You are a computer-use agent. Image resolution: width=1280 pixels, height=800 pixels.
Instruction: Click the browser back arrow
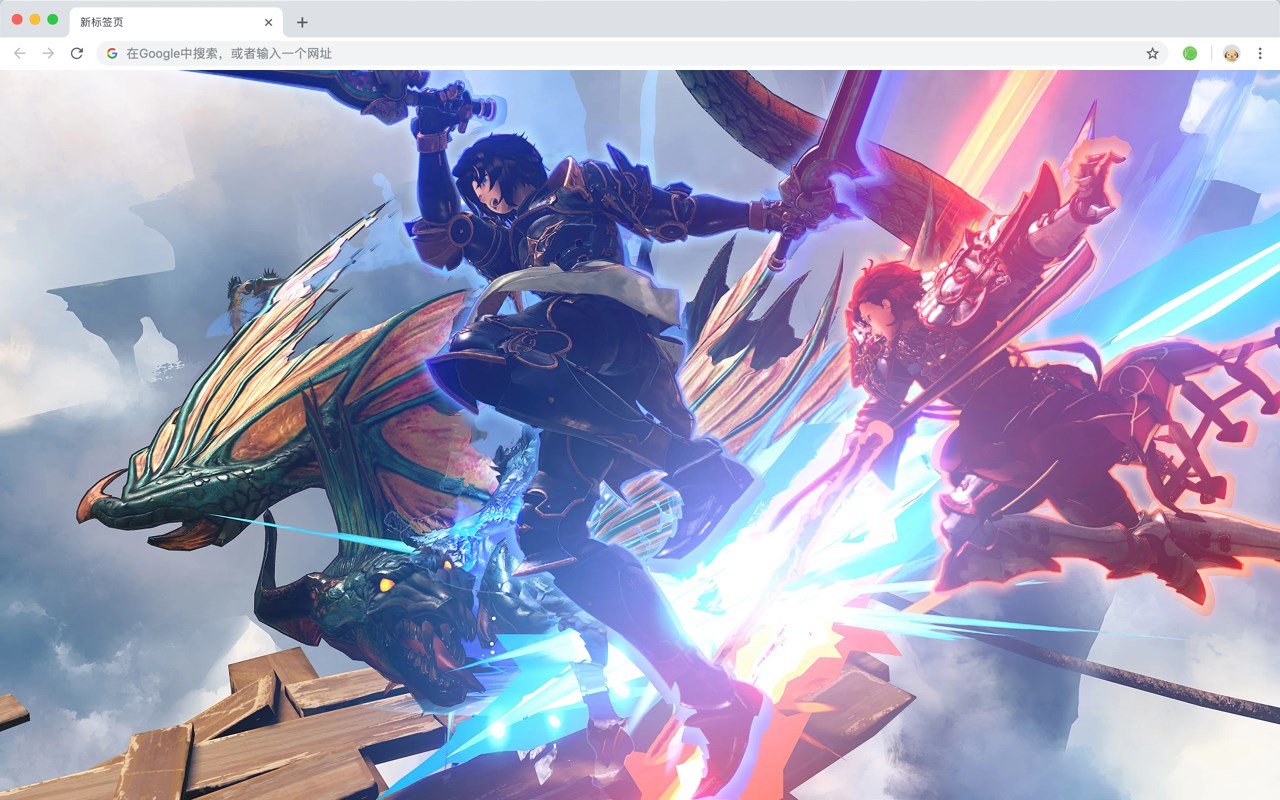(x=20, y=53)
